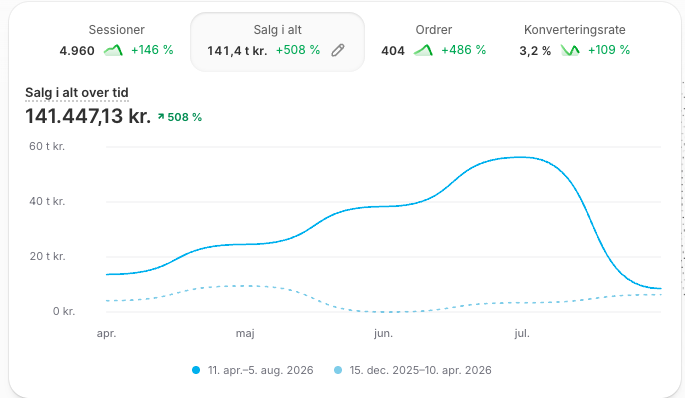Click legend label 11. apr.–5. aug. 2026
This screenshot has width=685, height=398.
pyautogui.click(x=260, y=370)
